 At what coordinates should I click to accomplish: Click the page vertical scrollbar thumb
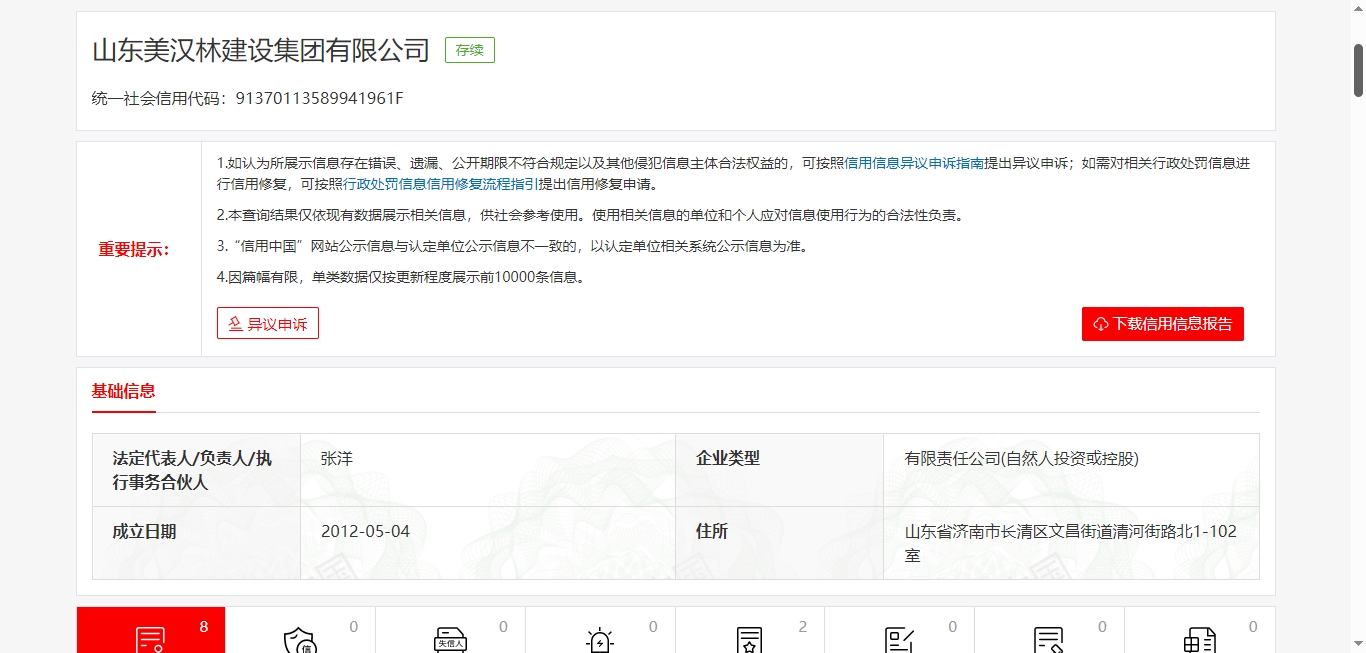pos(1359,70)
